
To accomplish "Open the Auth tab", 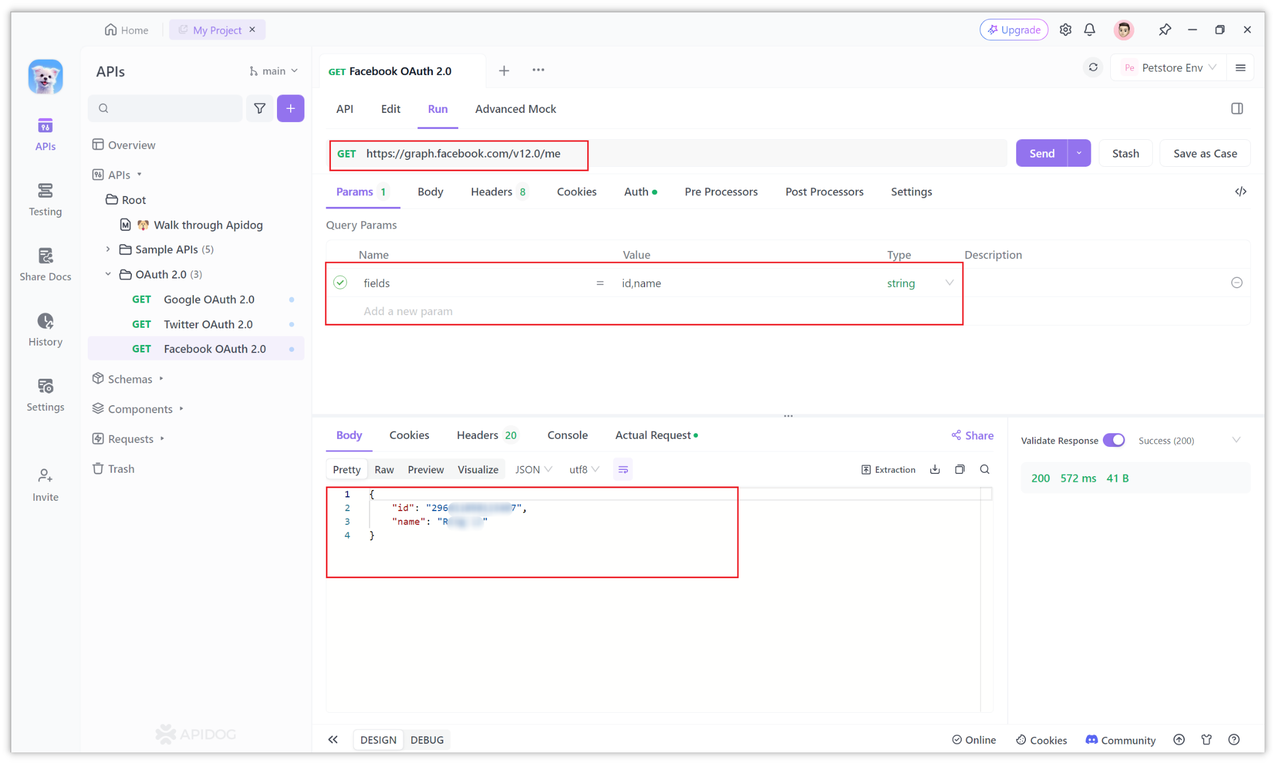I will [640, 192].
